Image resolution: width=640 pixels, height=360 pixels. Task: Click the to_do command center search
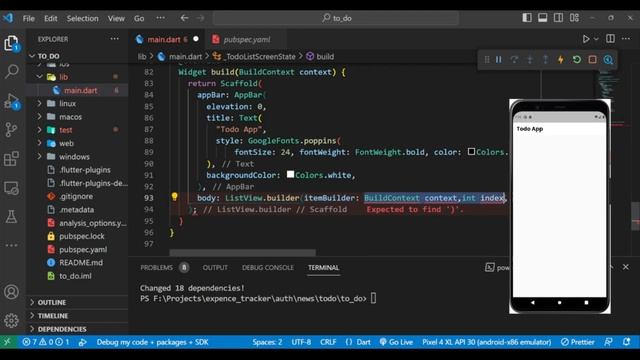pyautogui.click(x=336, y=18)
